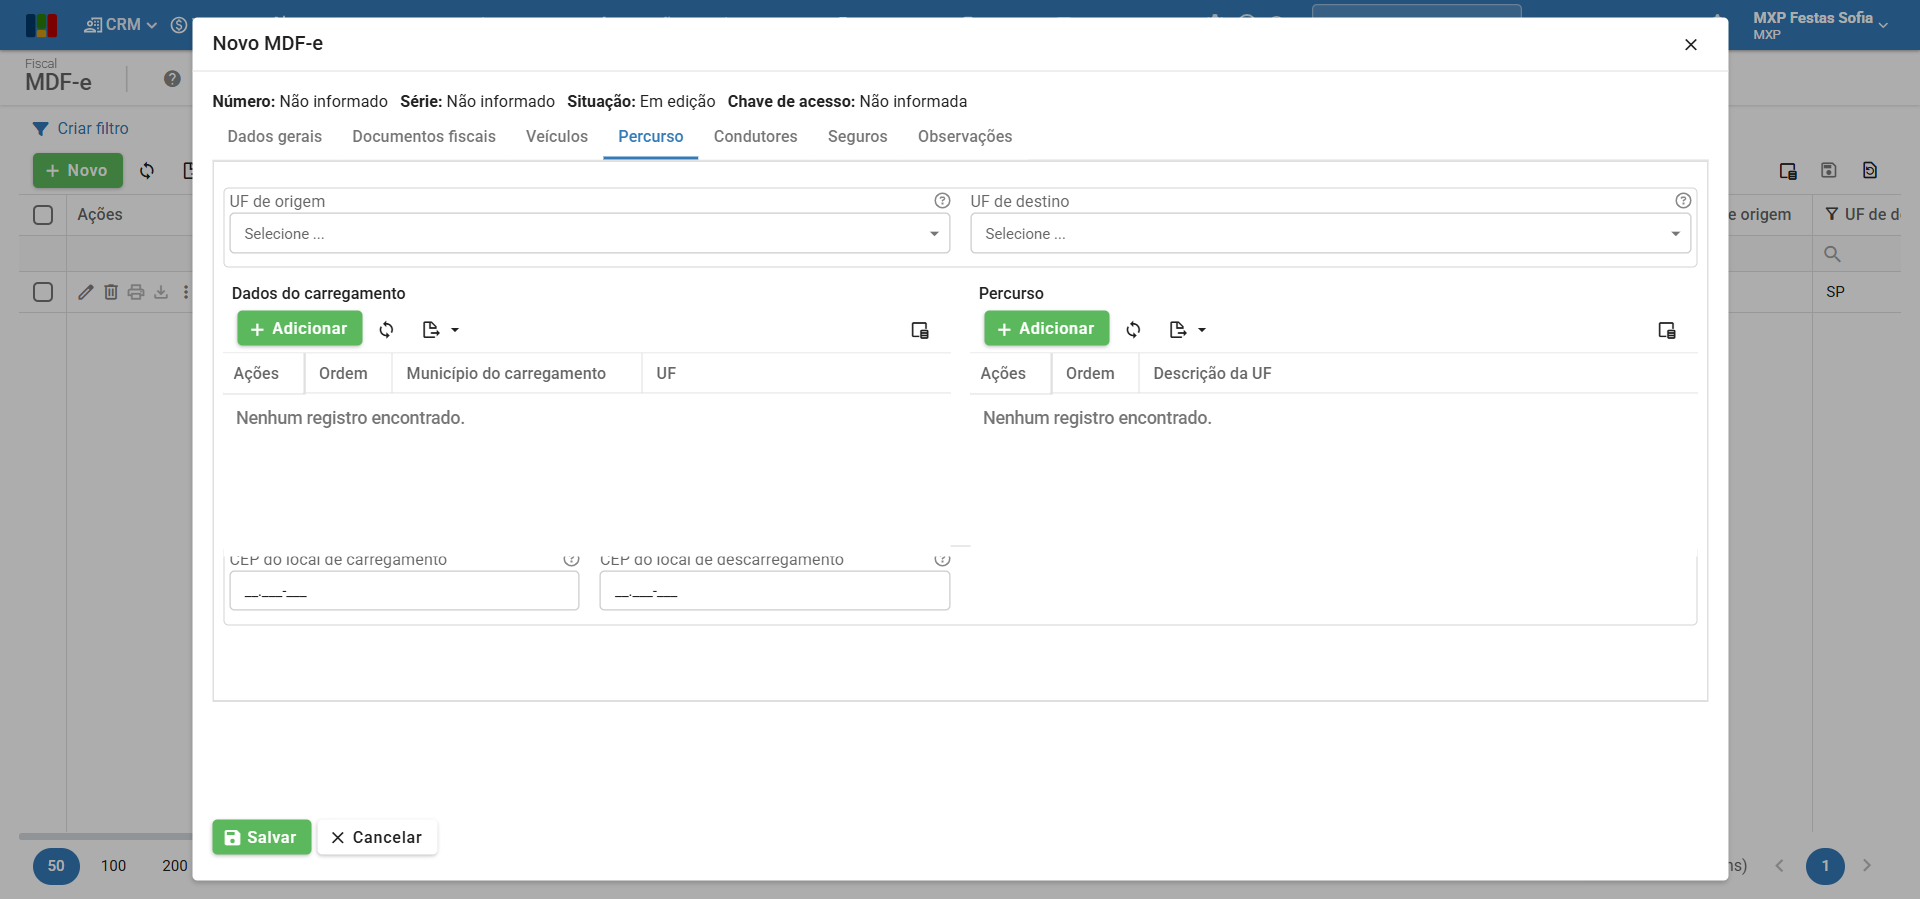
Task: Go to the next page of the list
Action: click(x=1867, y=866)
